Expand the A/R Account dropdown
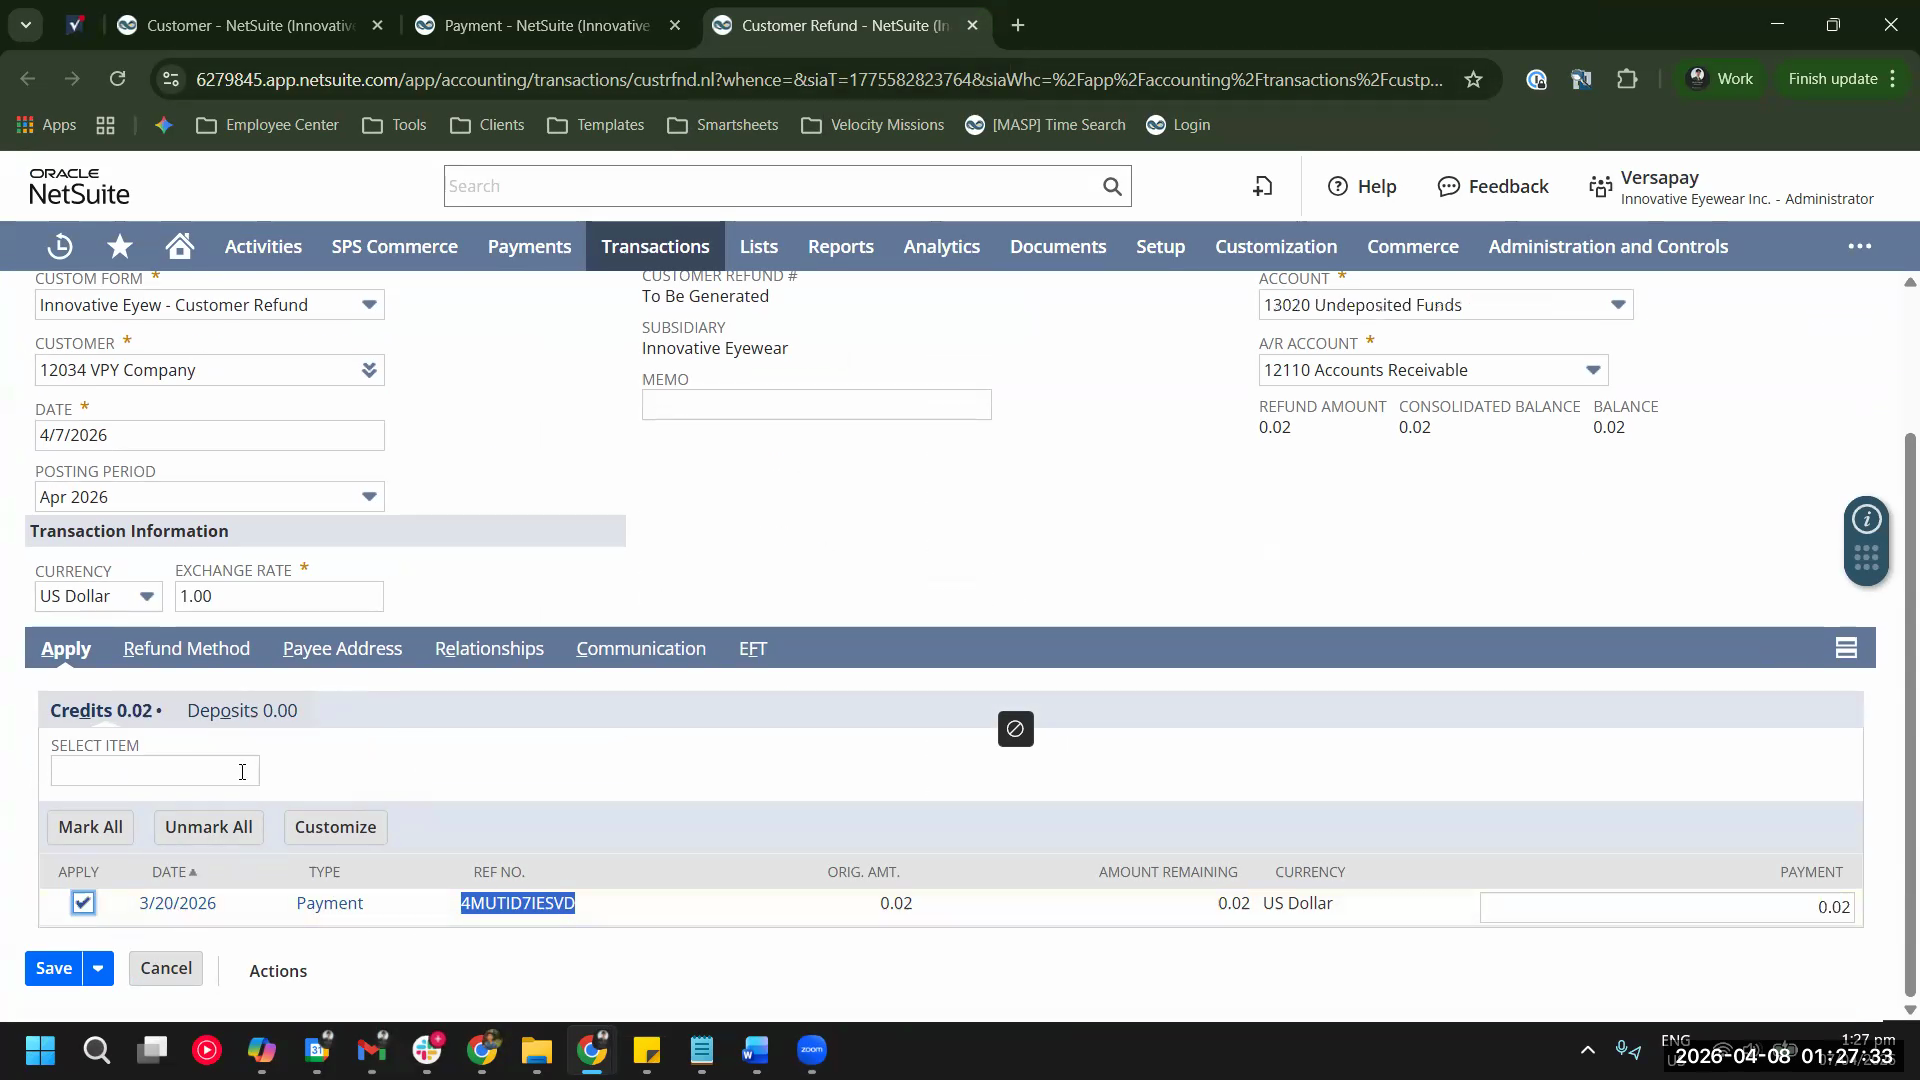Screen dimensions: 1920x1080 point(1593,370)
